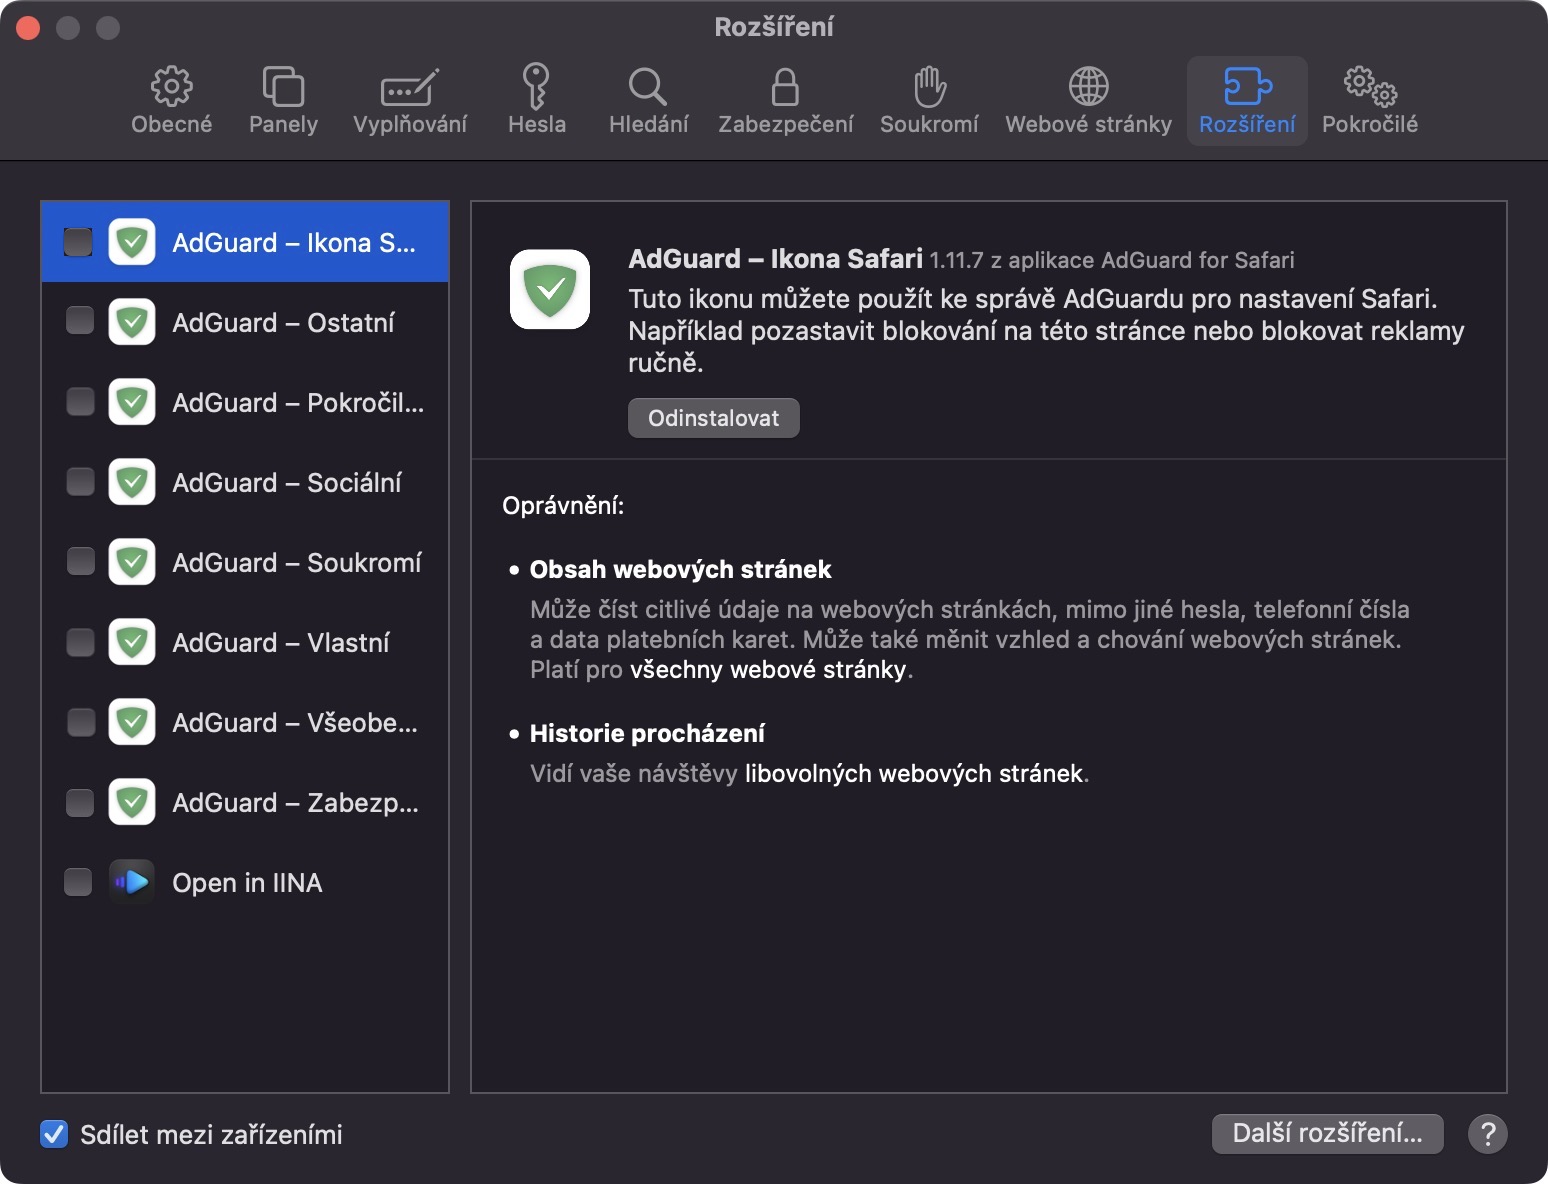
Task: Open the Obecné gear icon pane
Action: (x=172, y=100)
